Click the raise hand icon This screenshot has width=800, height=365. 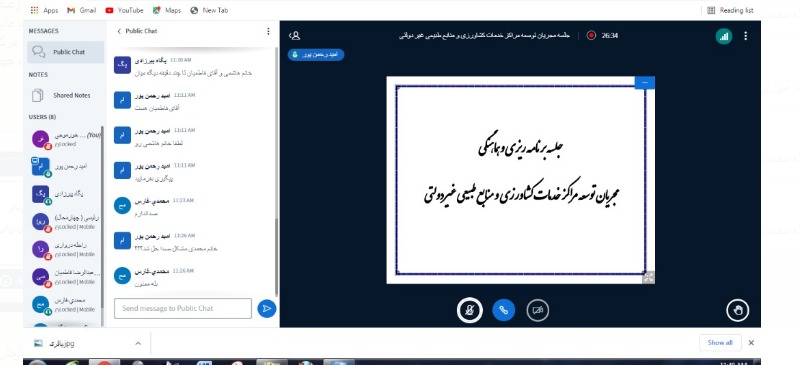point(737,310)
